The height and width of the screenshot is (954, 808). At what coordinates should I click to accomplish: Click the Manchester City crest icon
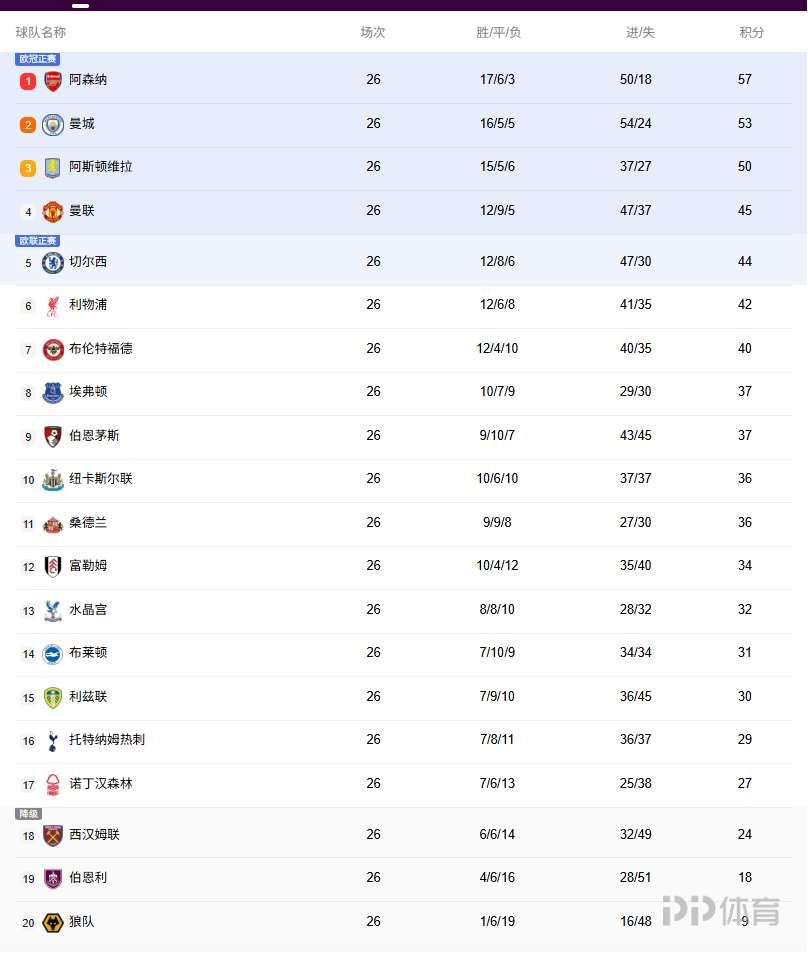[x=53, y=125]
